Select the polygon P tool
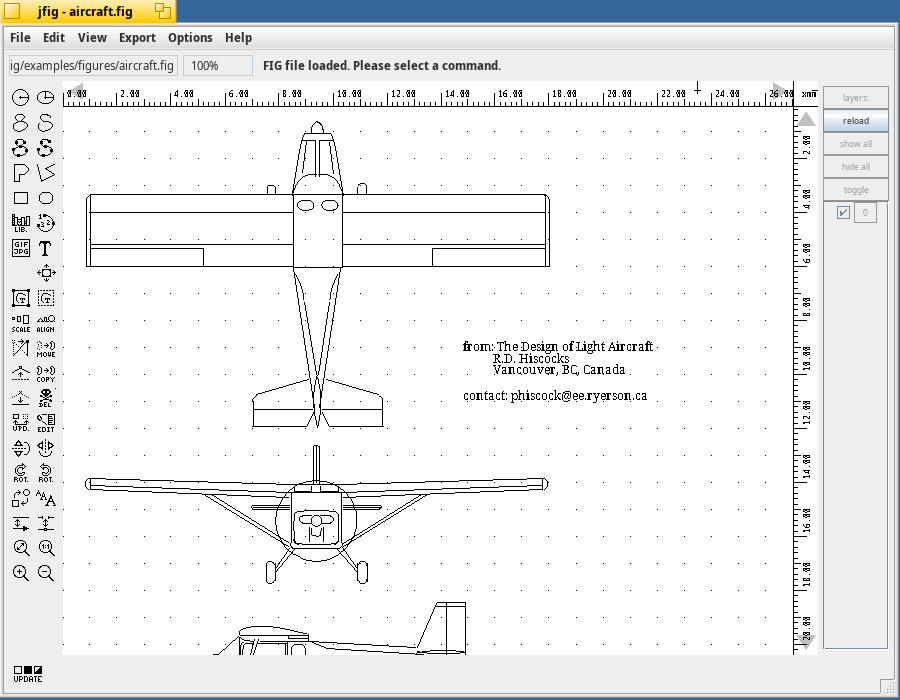The width and height of the screenshot is (900, 700). click(21, 173)
